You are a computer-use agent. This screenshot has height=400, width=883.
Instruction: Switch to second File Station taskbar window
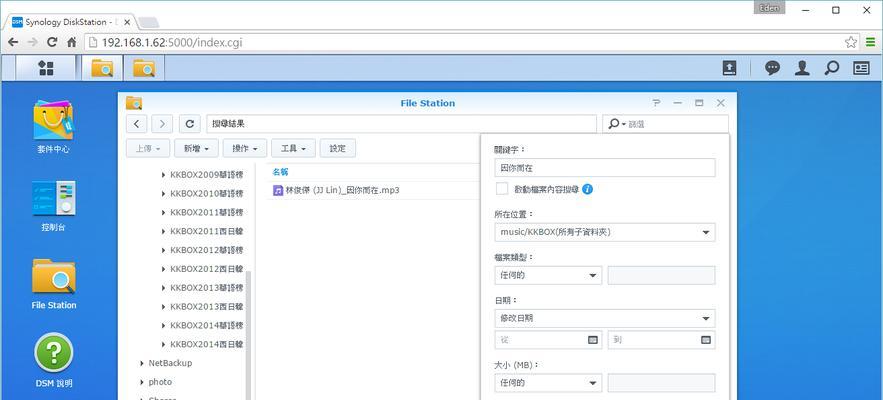144,68
